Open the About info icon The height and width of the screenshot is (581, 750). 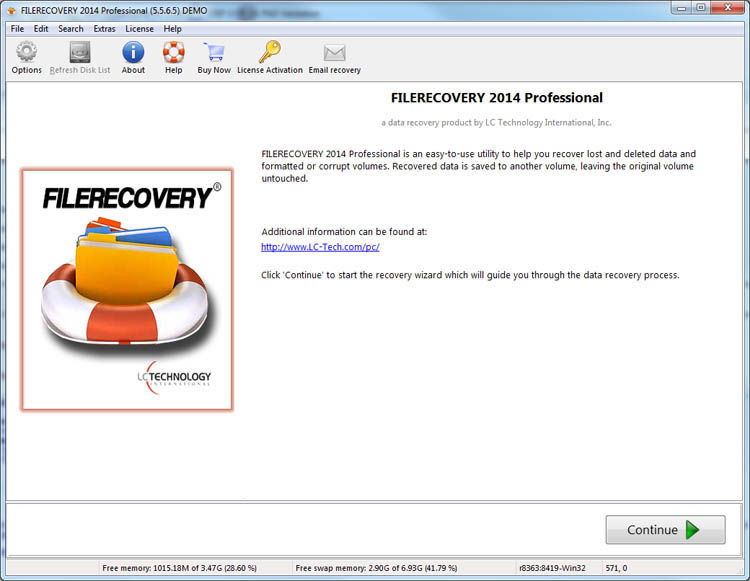[x=133, y=52]
